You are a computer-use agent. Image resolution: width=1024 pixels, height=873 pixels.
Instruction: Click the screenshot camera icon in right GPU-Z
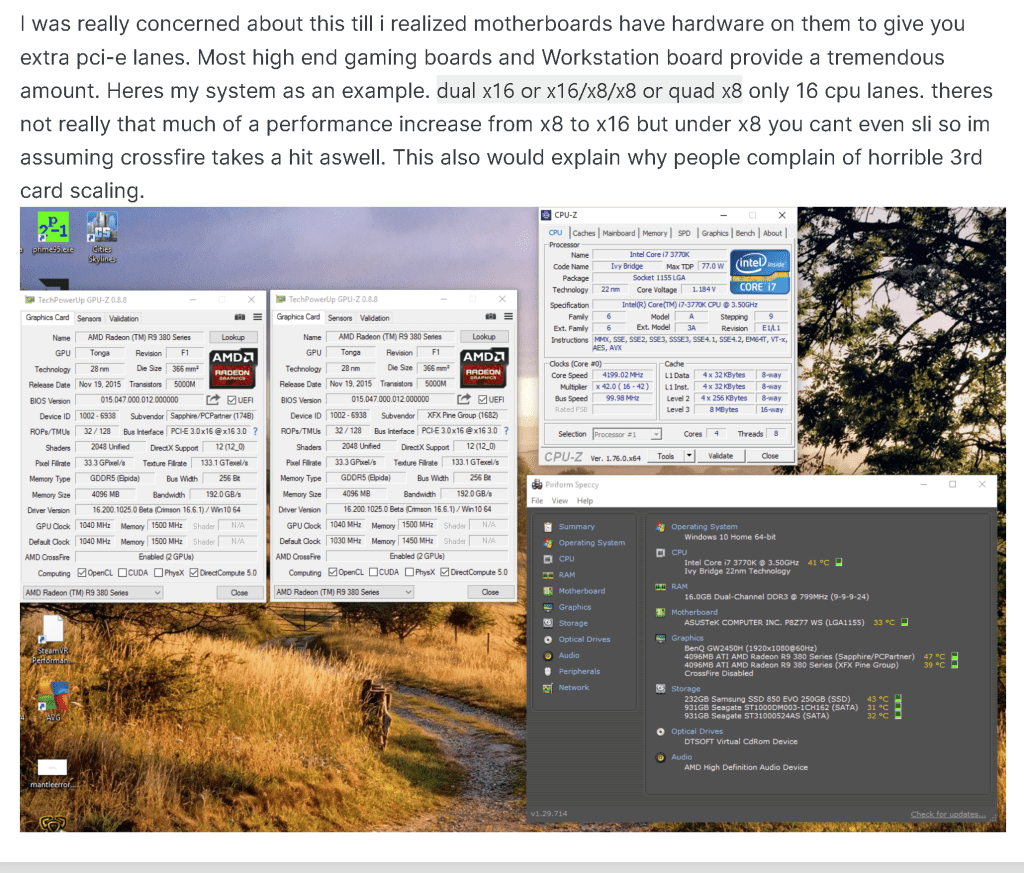490,317
